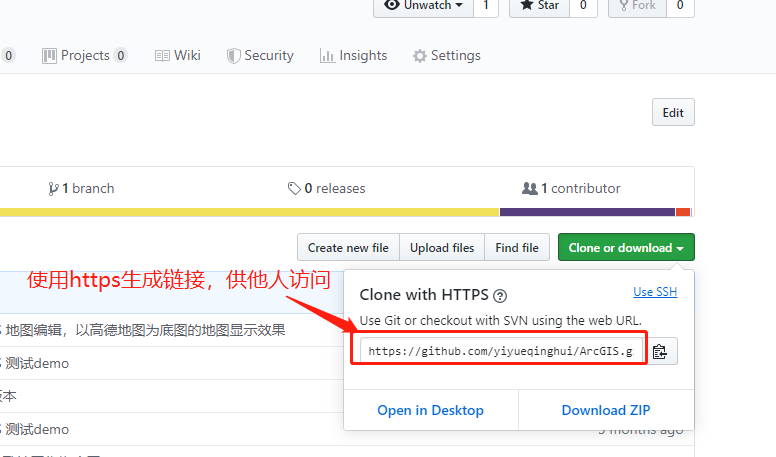The image size is (776, 457).
Task: Star this repository
Action: tap(539, 6)
